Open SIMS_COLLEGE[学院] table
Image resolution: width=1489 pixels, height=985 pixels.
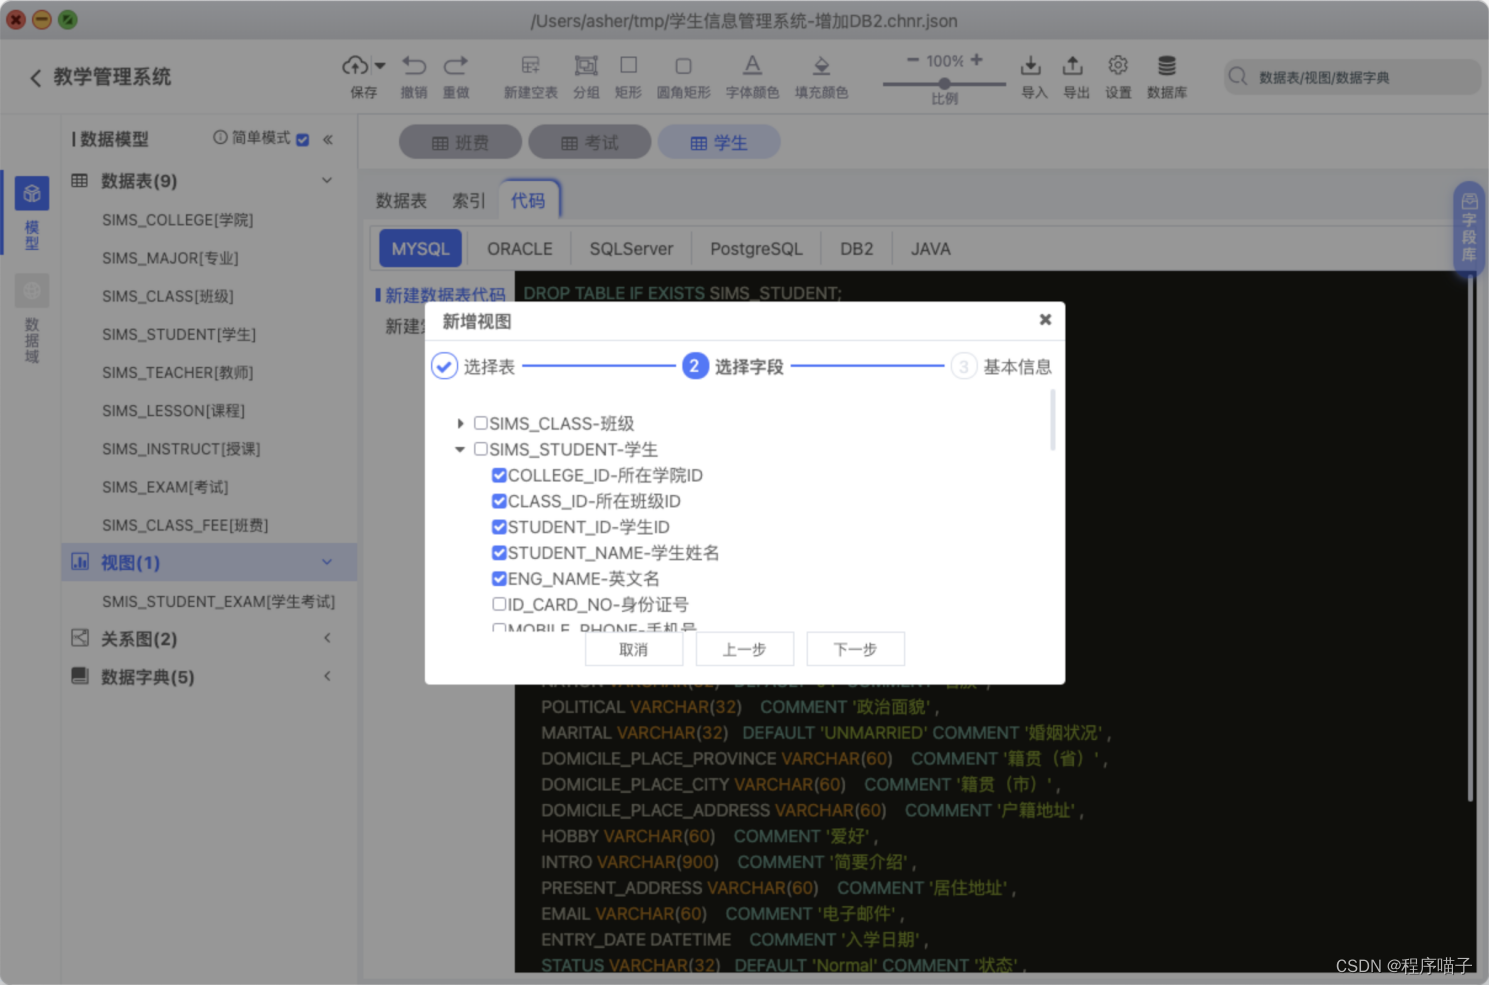coord(178,220)
